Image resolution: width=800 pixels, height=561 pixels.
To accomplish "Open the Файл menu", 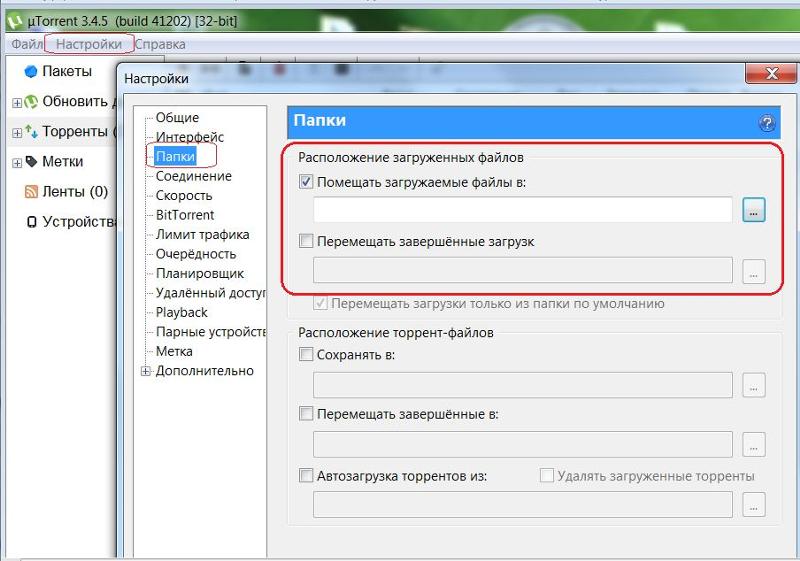I will point(27,44).
